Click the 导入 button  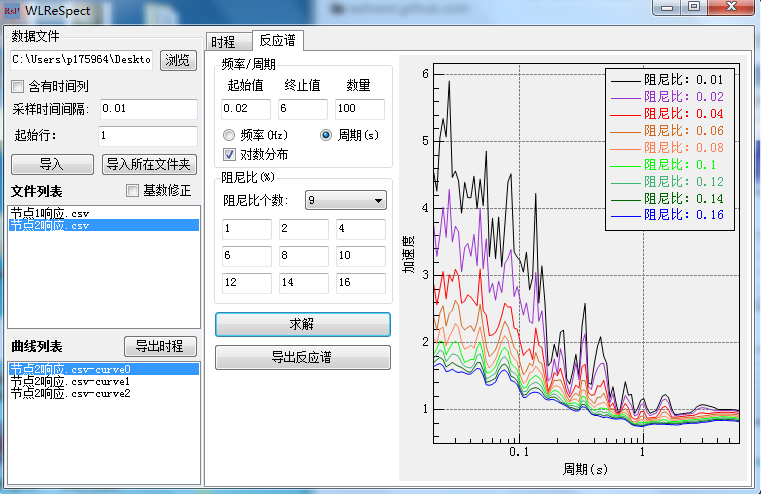coord(52,165)
